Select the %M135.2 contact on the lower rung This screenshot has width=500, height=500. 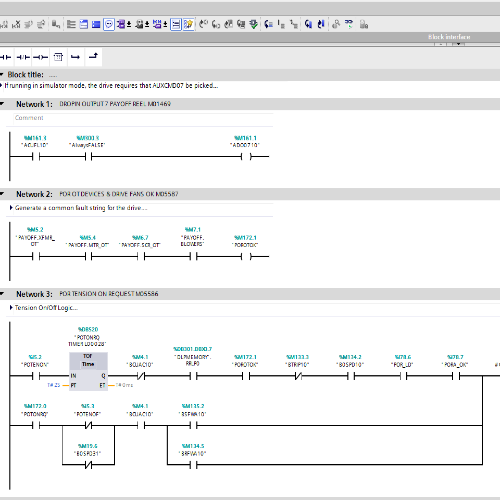(x=193, y=425)
